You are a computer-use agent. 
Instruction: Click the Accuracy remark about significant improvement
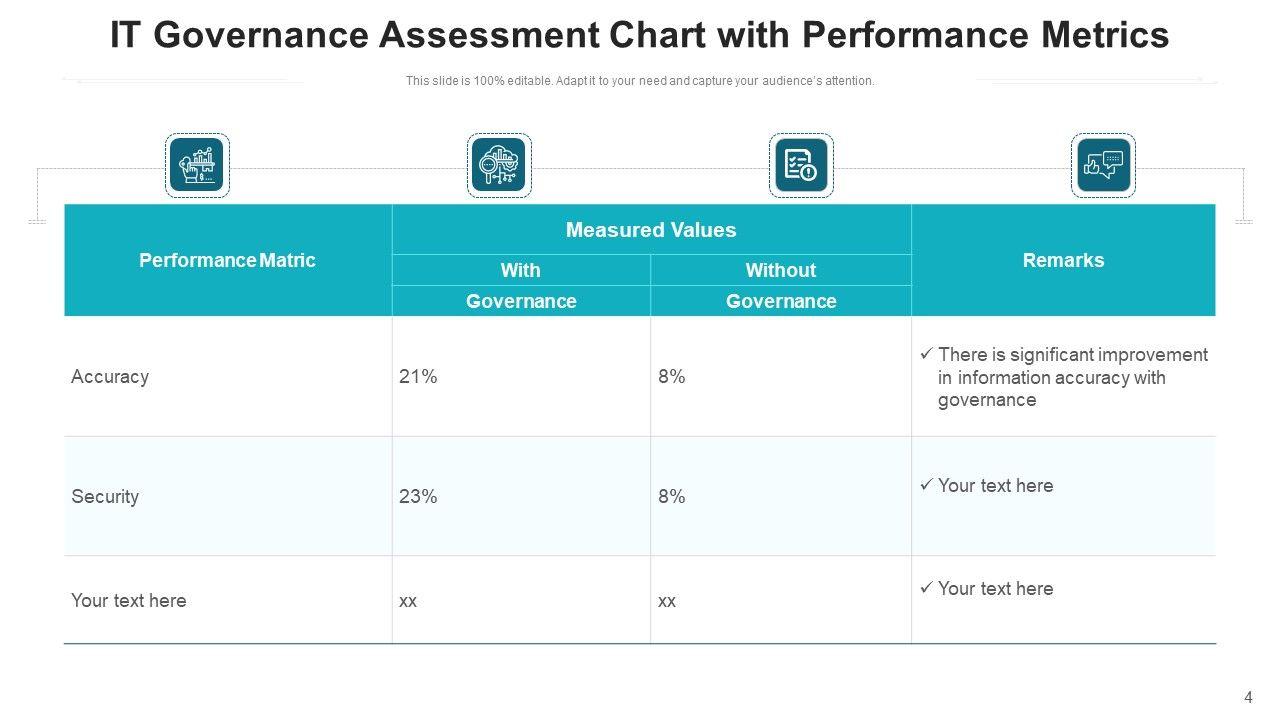click(x=1072, y=378)
